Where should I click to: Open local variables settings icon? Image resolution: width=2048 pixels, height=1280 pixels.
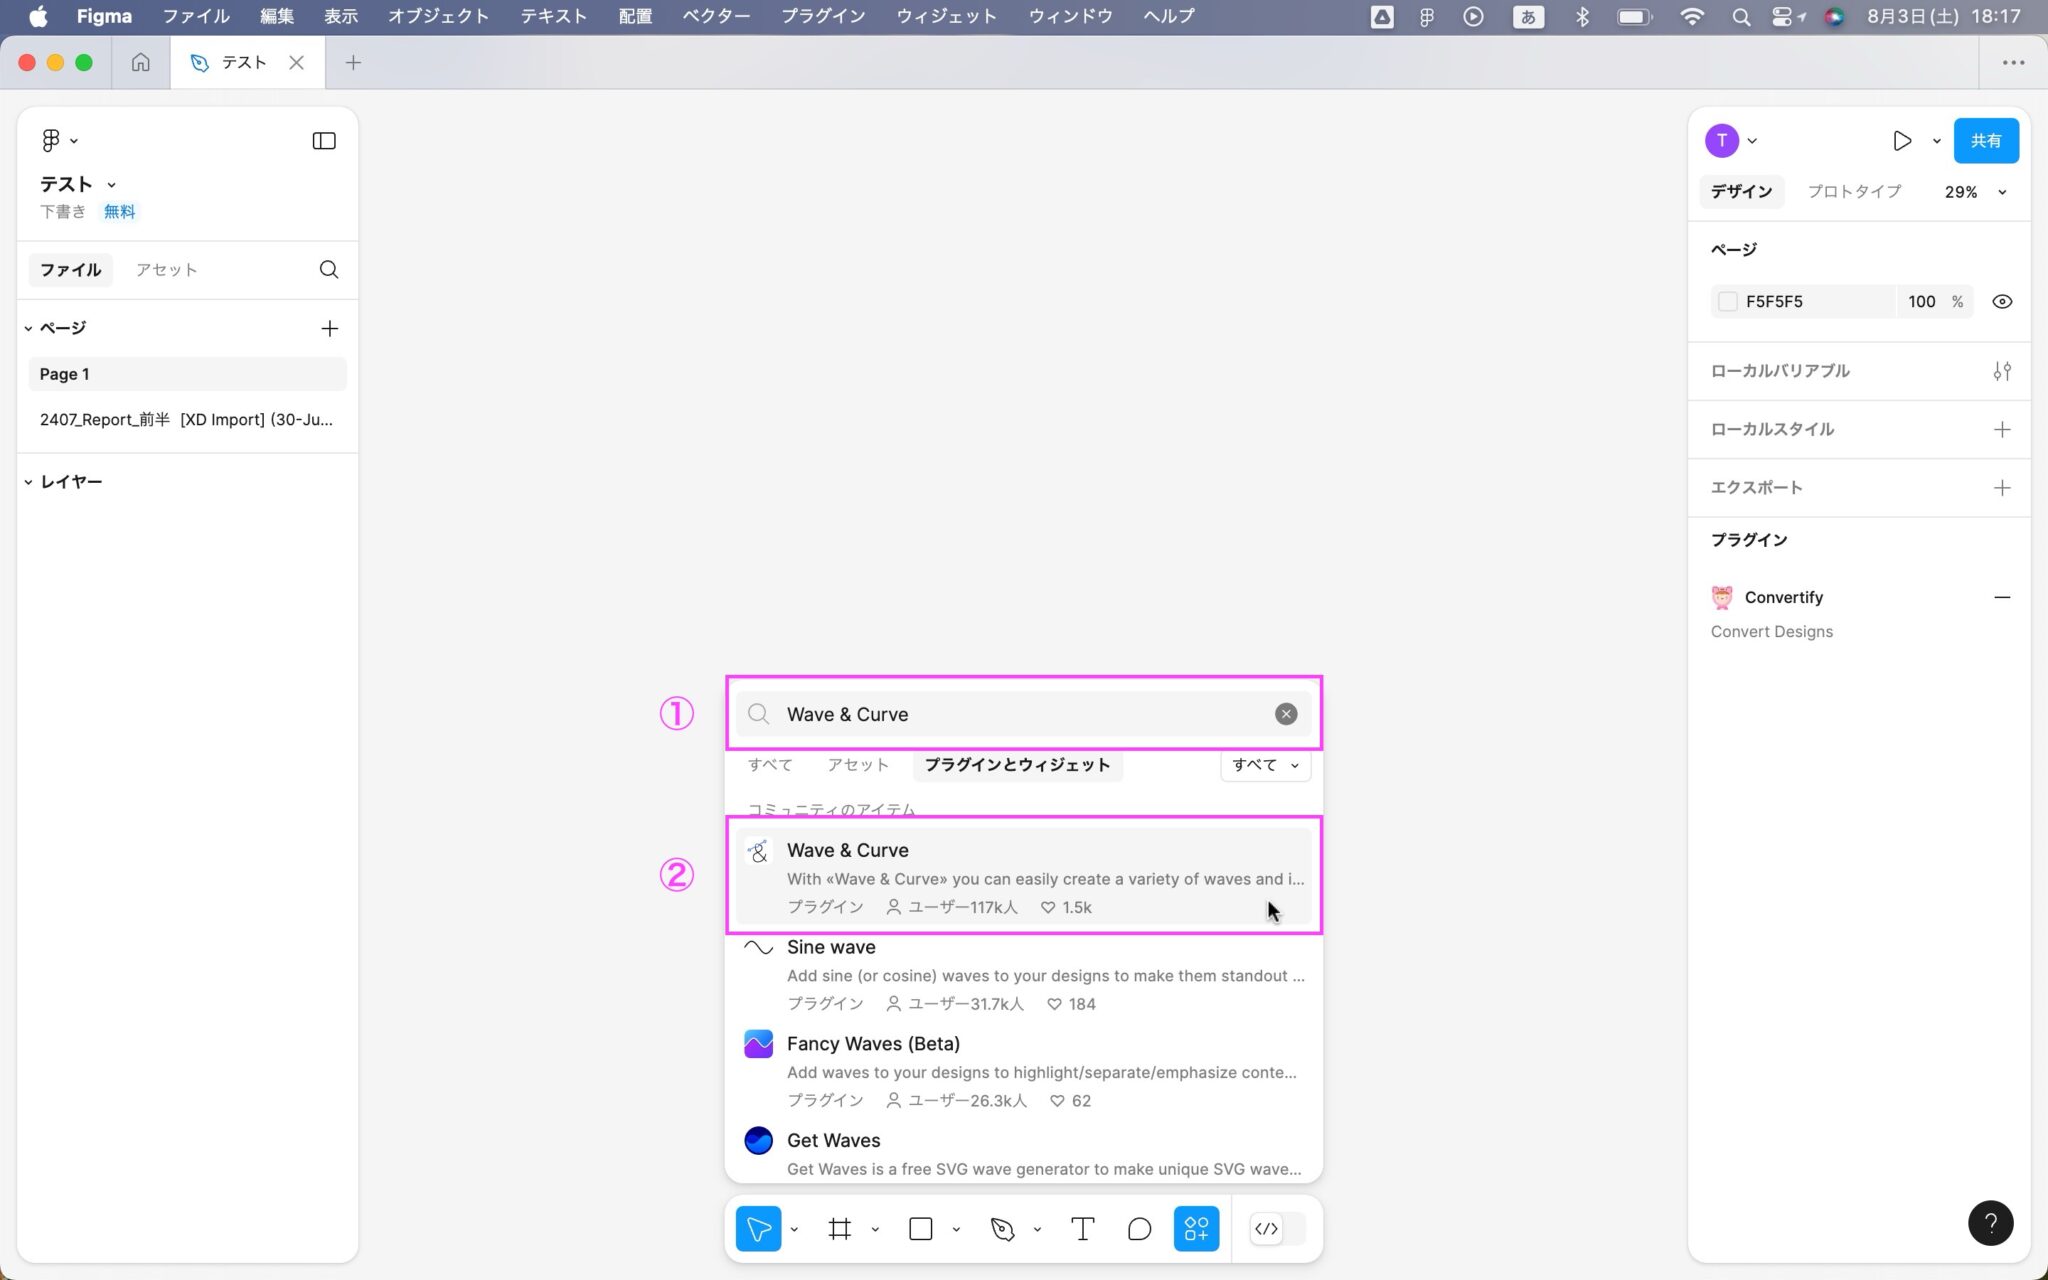(x=2001, y=371)
